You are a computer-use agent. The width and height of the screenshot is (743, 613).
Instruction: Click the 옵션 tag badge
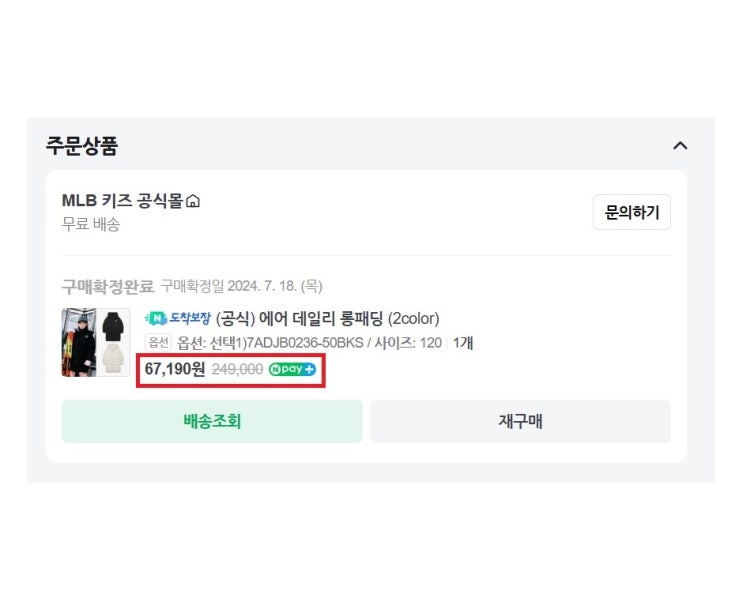pos(158,343)
